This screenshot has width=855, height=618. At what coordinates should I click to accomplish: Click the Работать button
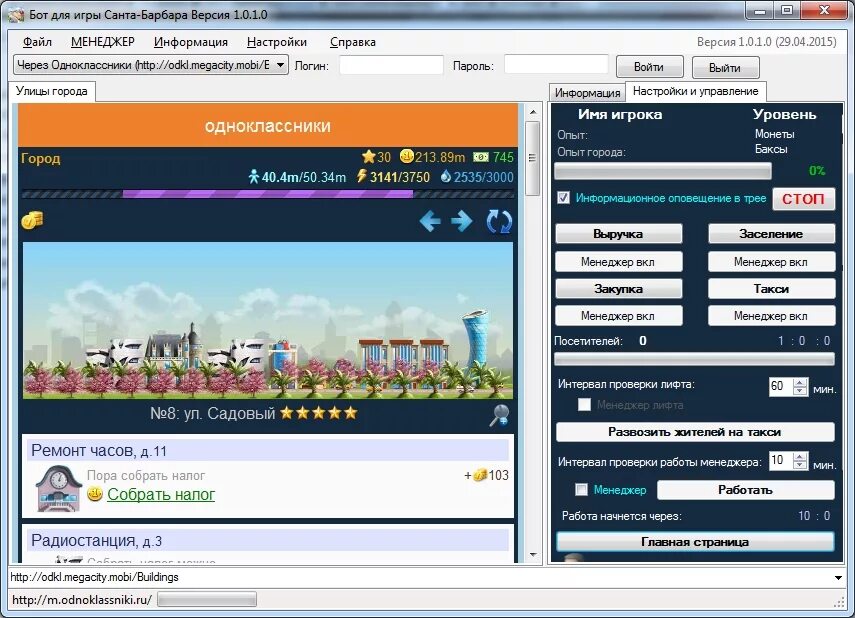point(745,490)
